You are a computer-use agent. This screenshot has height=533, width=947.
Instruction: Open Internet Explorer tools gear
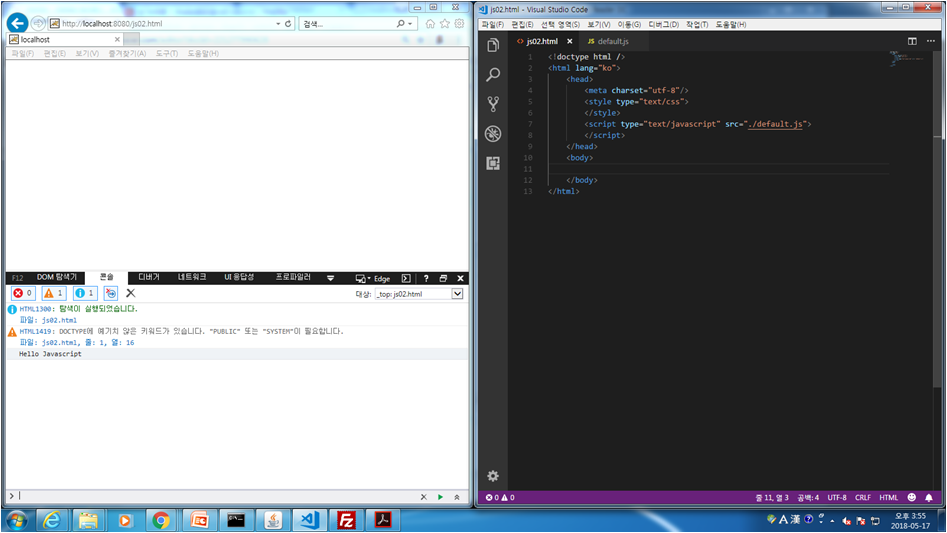(x=460, y=24)
